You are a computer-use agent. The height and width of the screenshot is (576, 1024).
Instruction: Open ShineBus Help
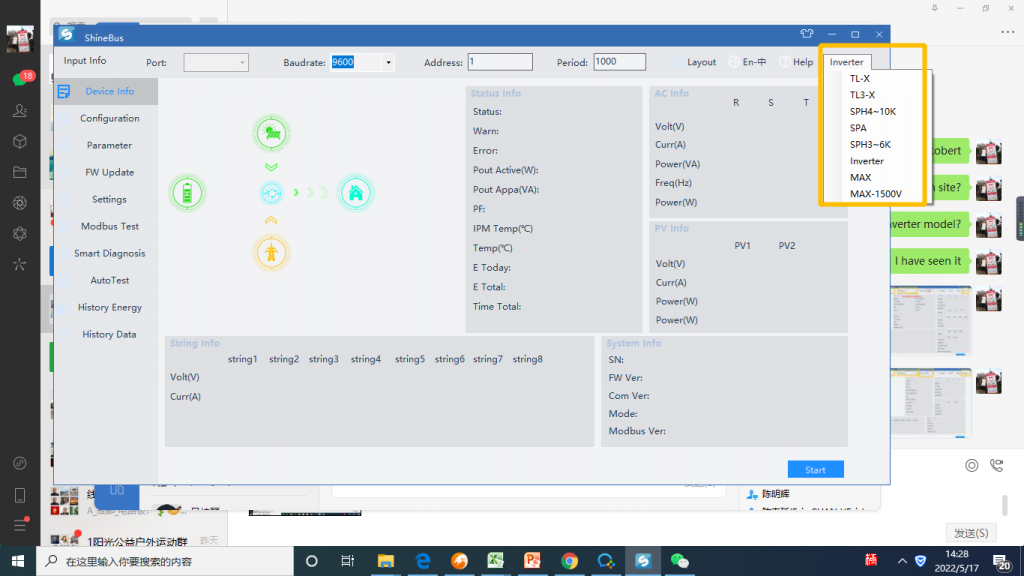(x=796, y=62)
